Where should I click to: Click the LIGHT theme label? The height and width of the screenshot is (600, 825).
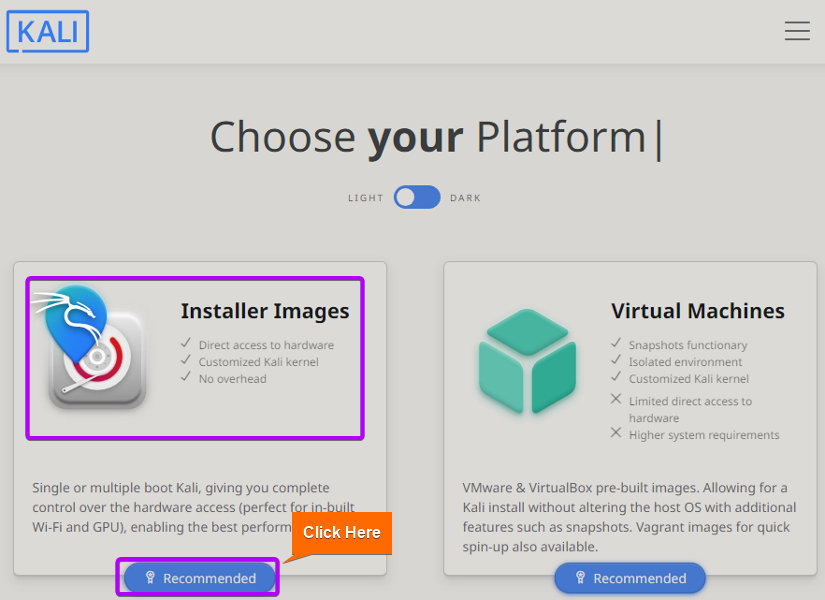click(366, 198)
